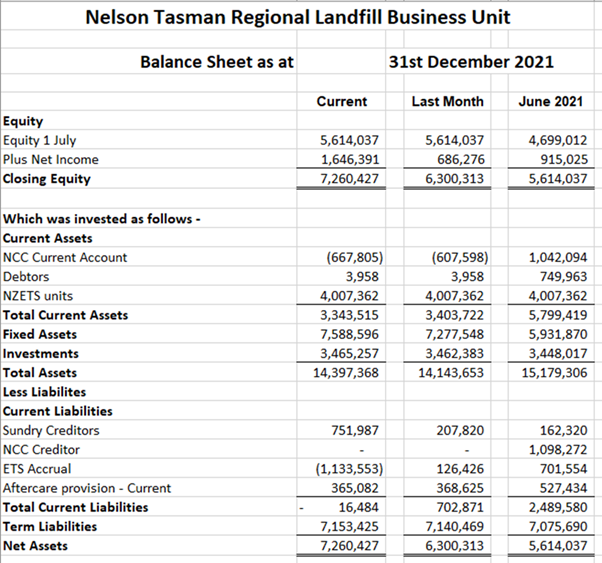The image size is (602, 563).
Task: Select Last Month aftercare provision value 368,625
Action: [460, 488]
